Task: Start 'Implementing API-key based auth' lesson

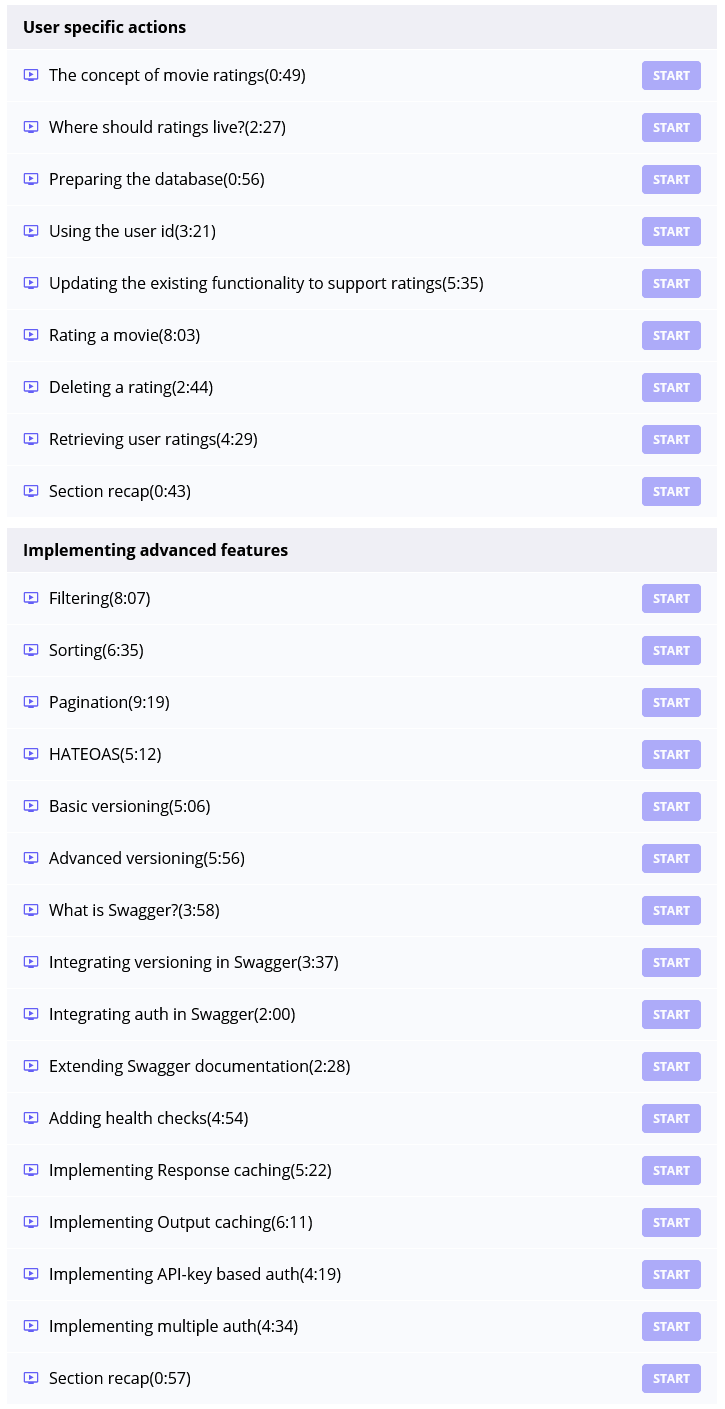Action: coord(671,1274)
